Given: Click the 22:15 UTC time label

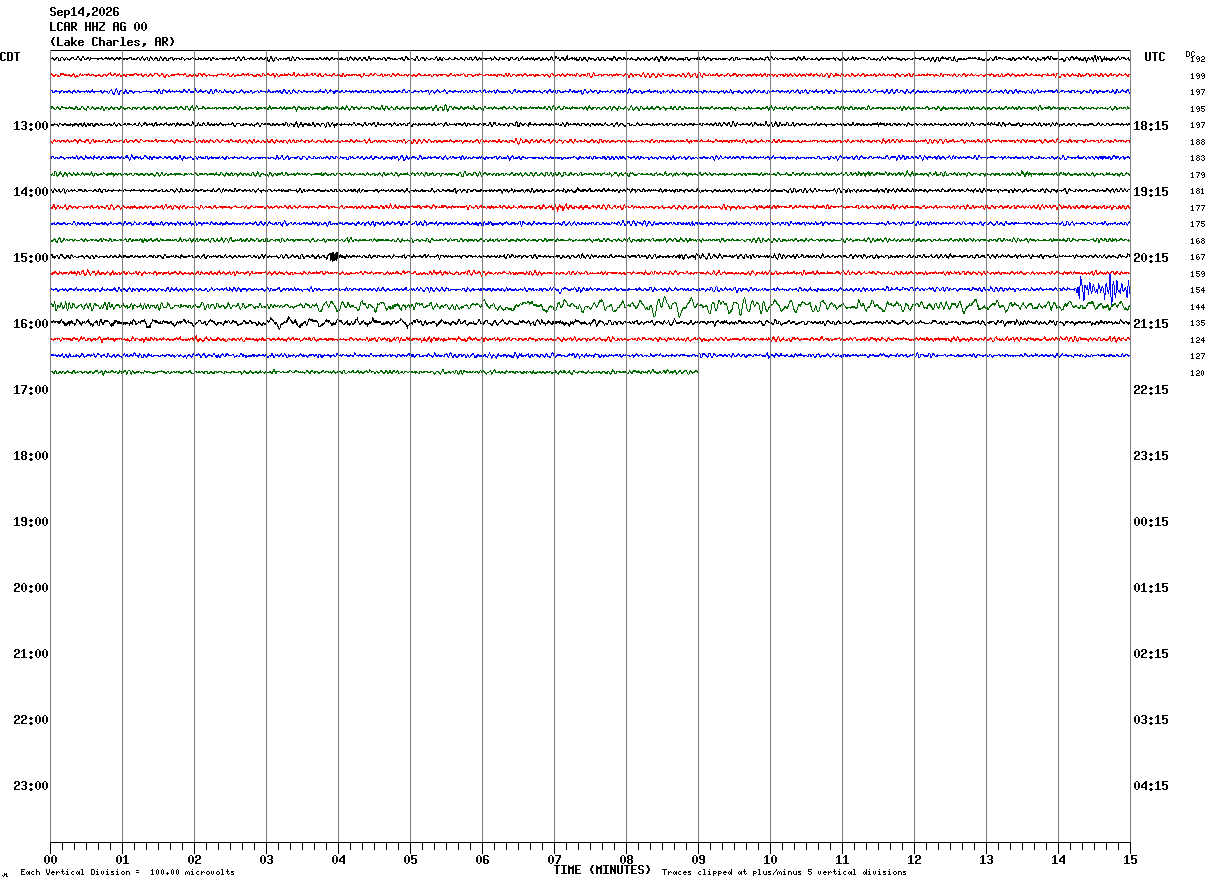Looking at the screenshot, I should point(1150,390).
